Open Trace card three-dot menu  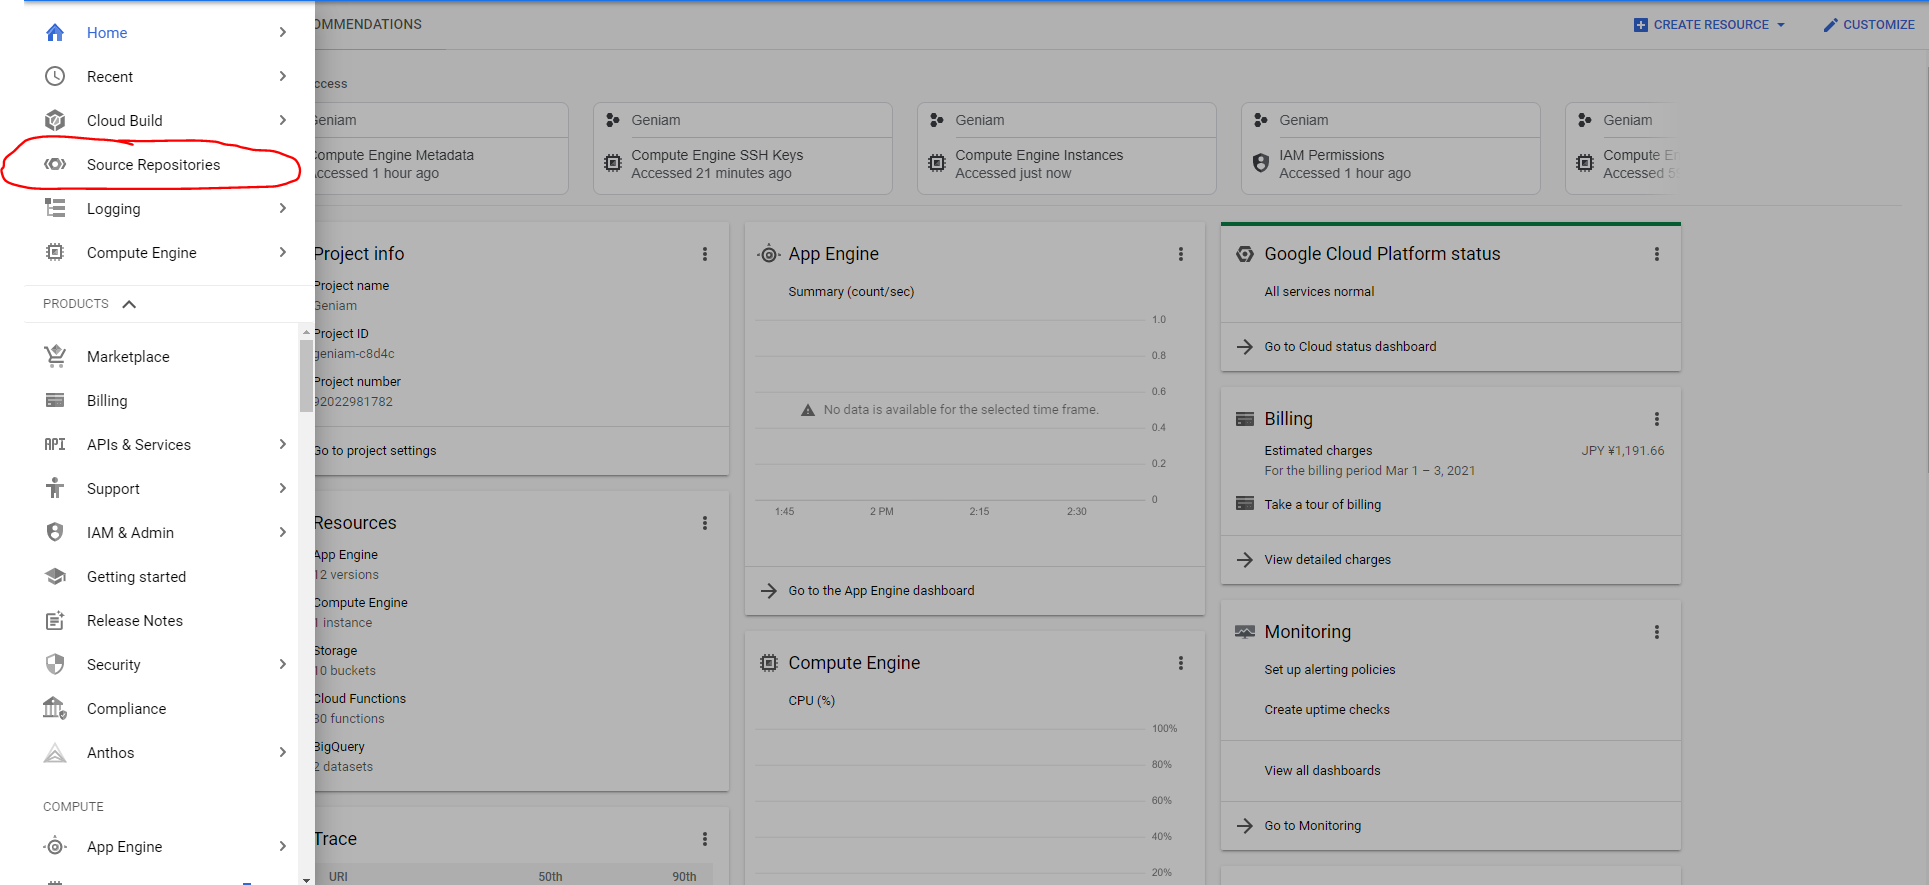pyautogui.click(x=705, y=839)
